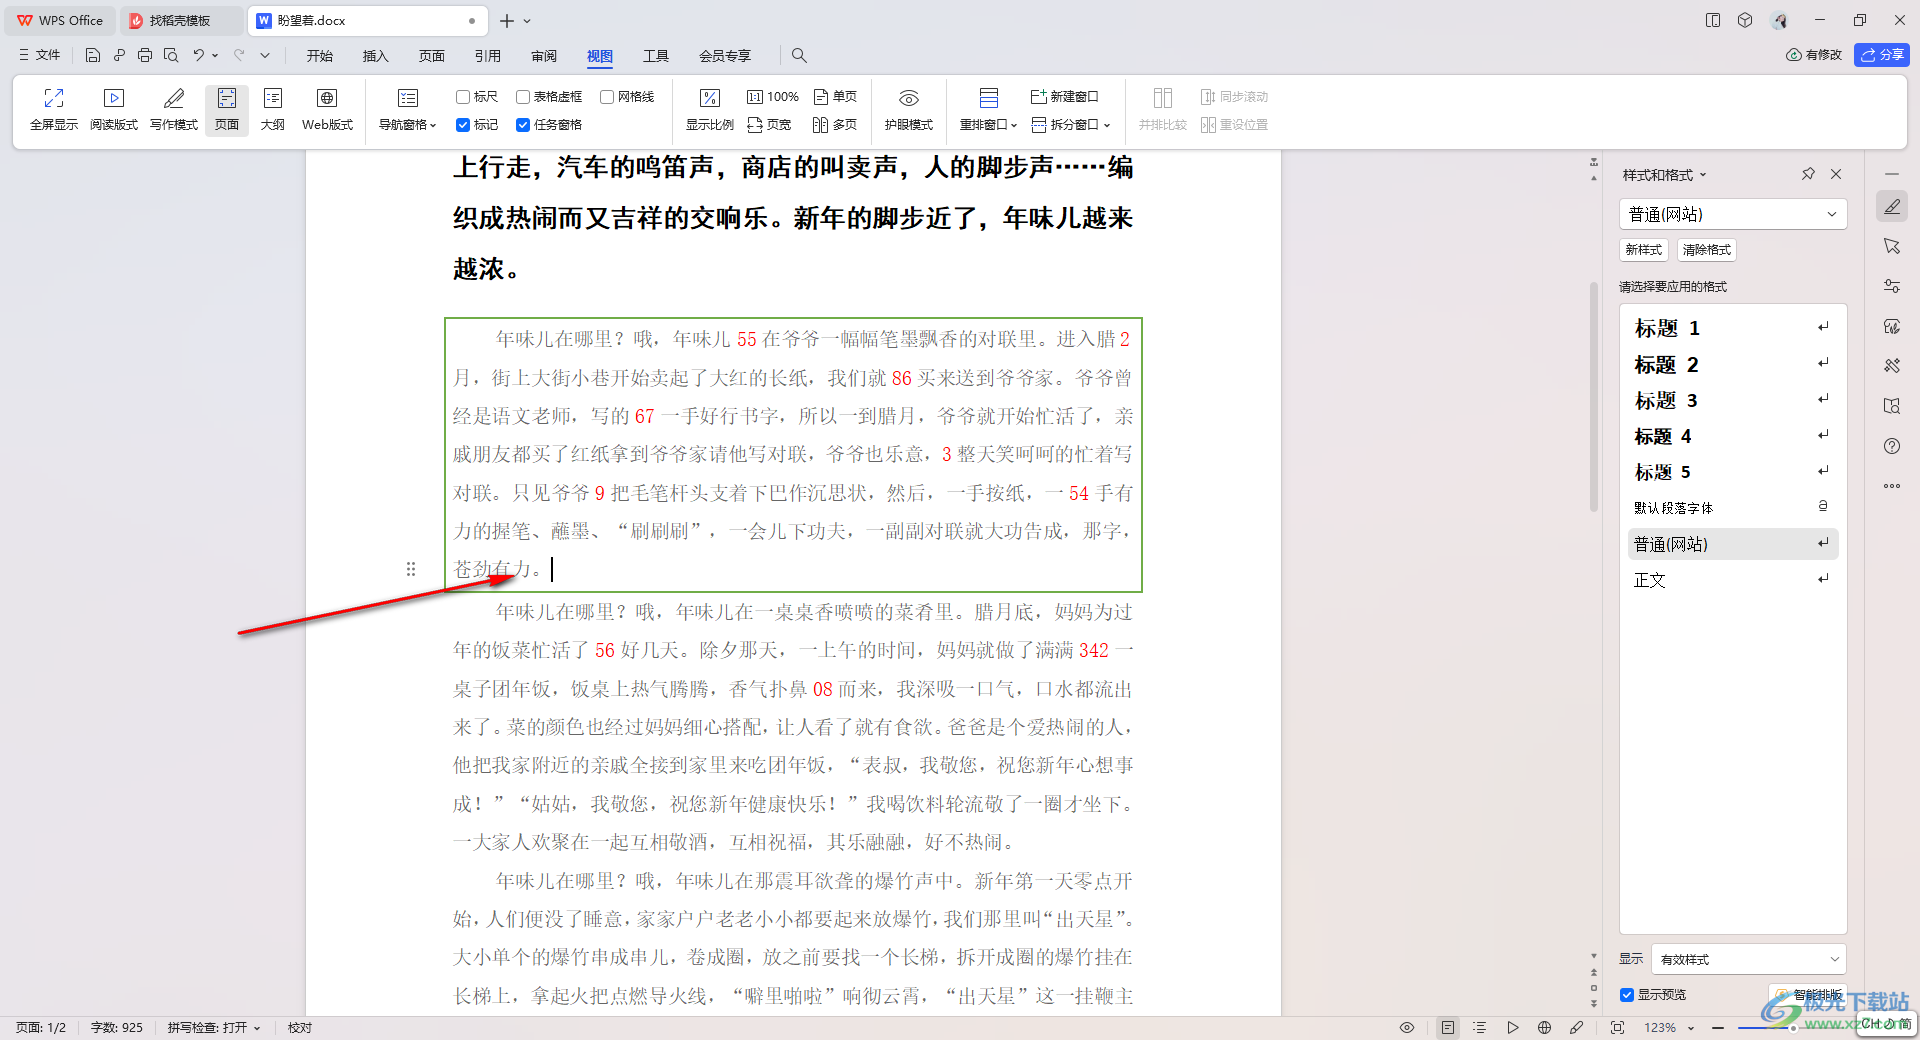Pin the styles and formatting pane

pos(1808,174)
